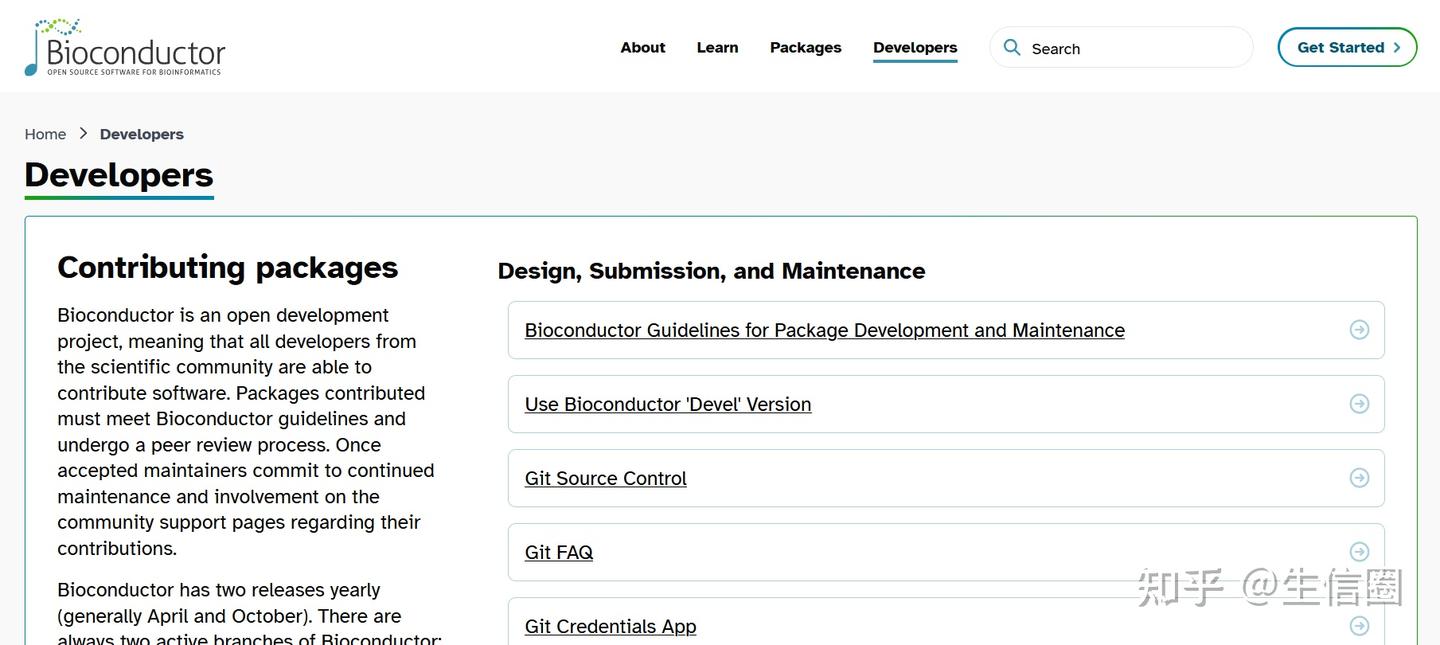Click the circled arrow for Git Credentials App

(x=1358, y=623)
